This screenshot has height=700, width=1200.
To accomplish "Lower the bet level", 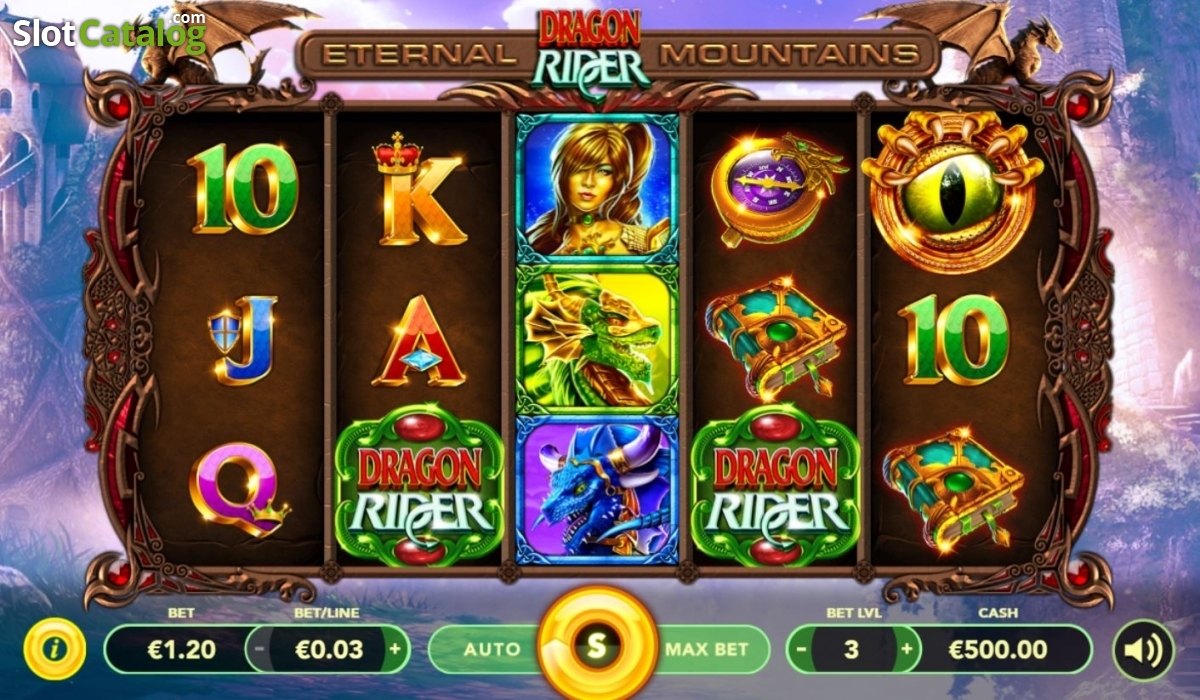I will (x=801, y=649).
